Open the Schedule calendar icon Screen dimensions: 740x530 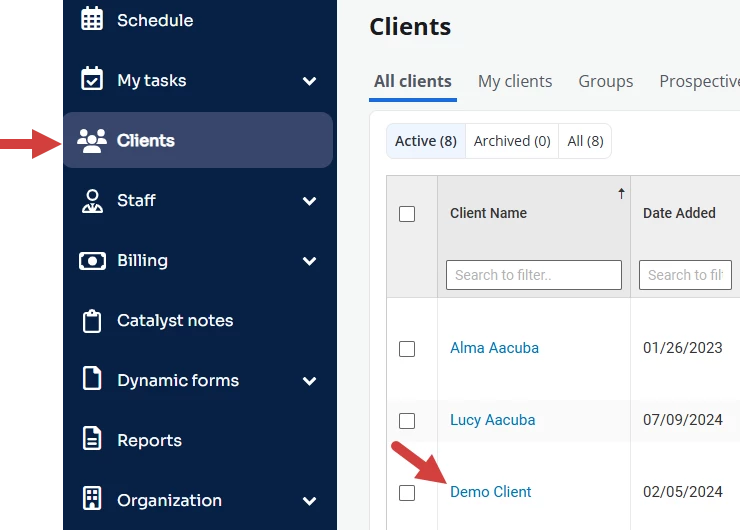pyautogui.click(x=92, y=19)
